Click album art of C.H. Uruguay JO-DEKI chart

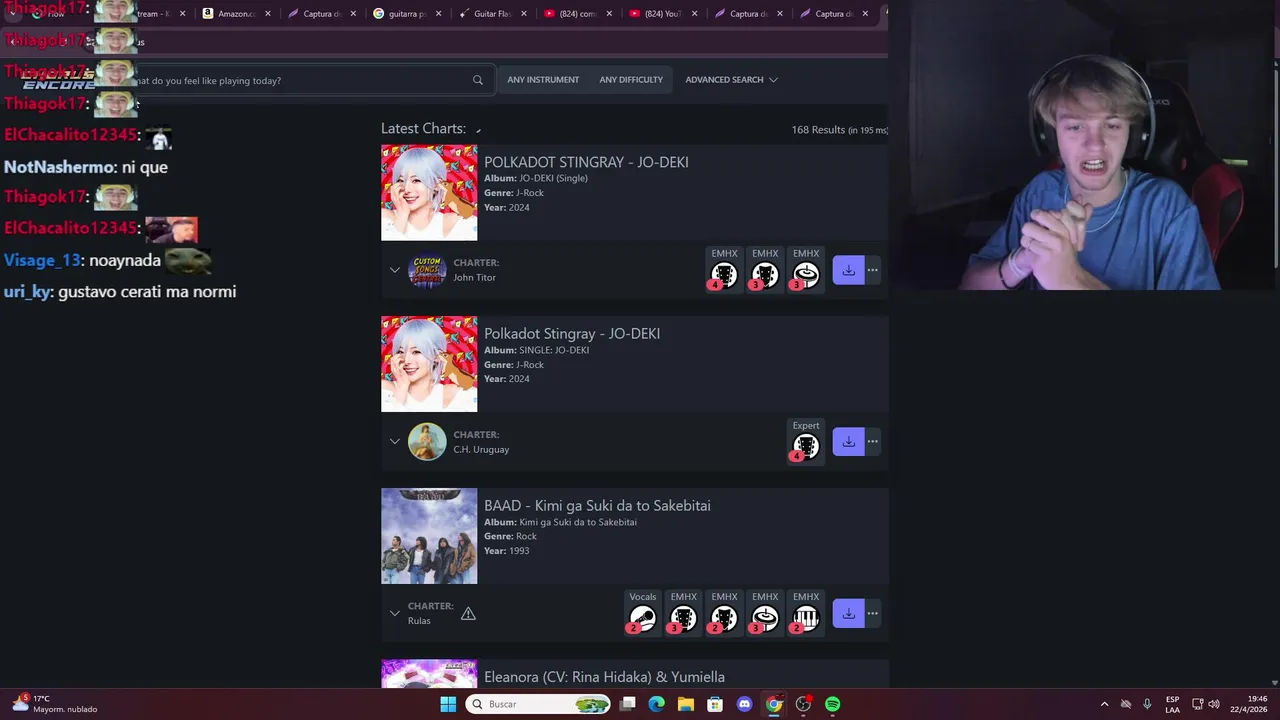tap(429, 364)
